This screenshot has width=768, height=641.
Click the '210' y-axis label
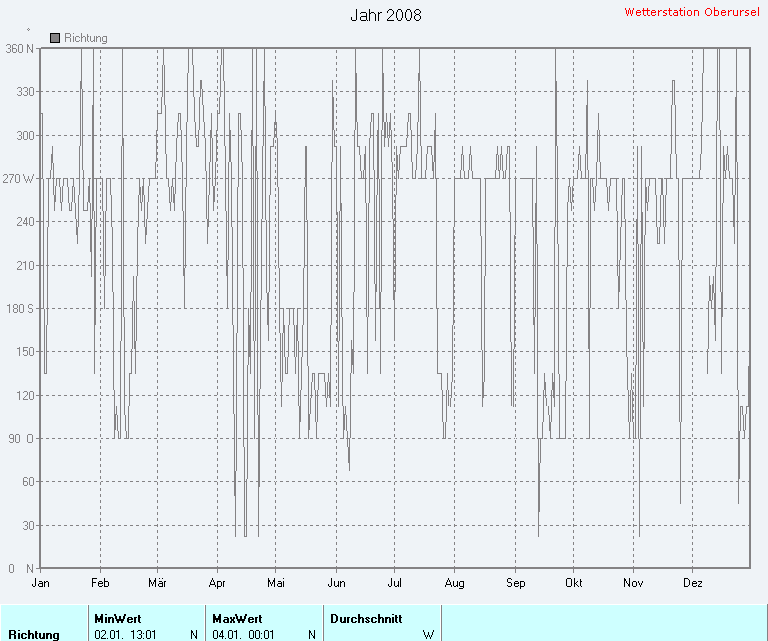click(x=25, y=265)
